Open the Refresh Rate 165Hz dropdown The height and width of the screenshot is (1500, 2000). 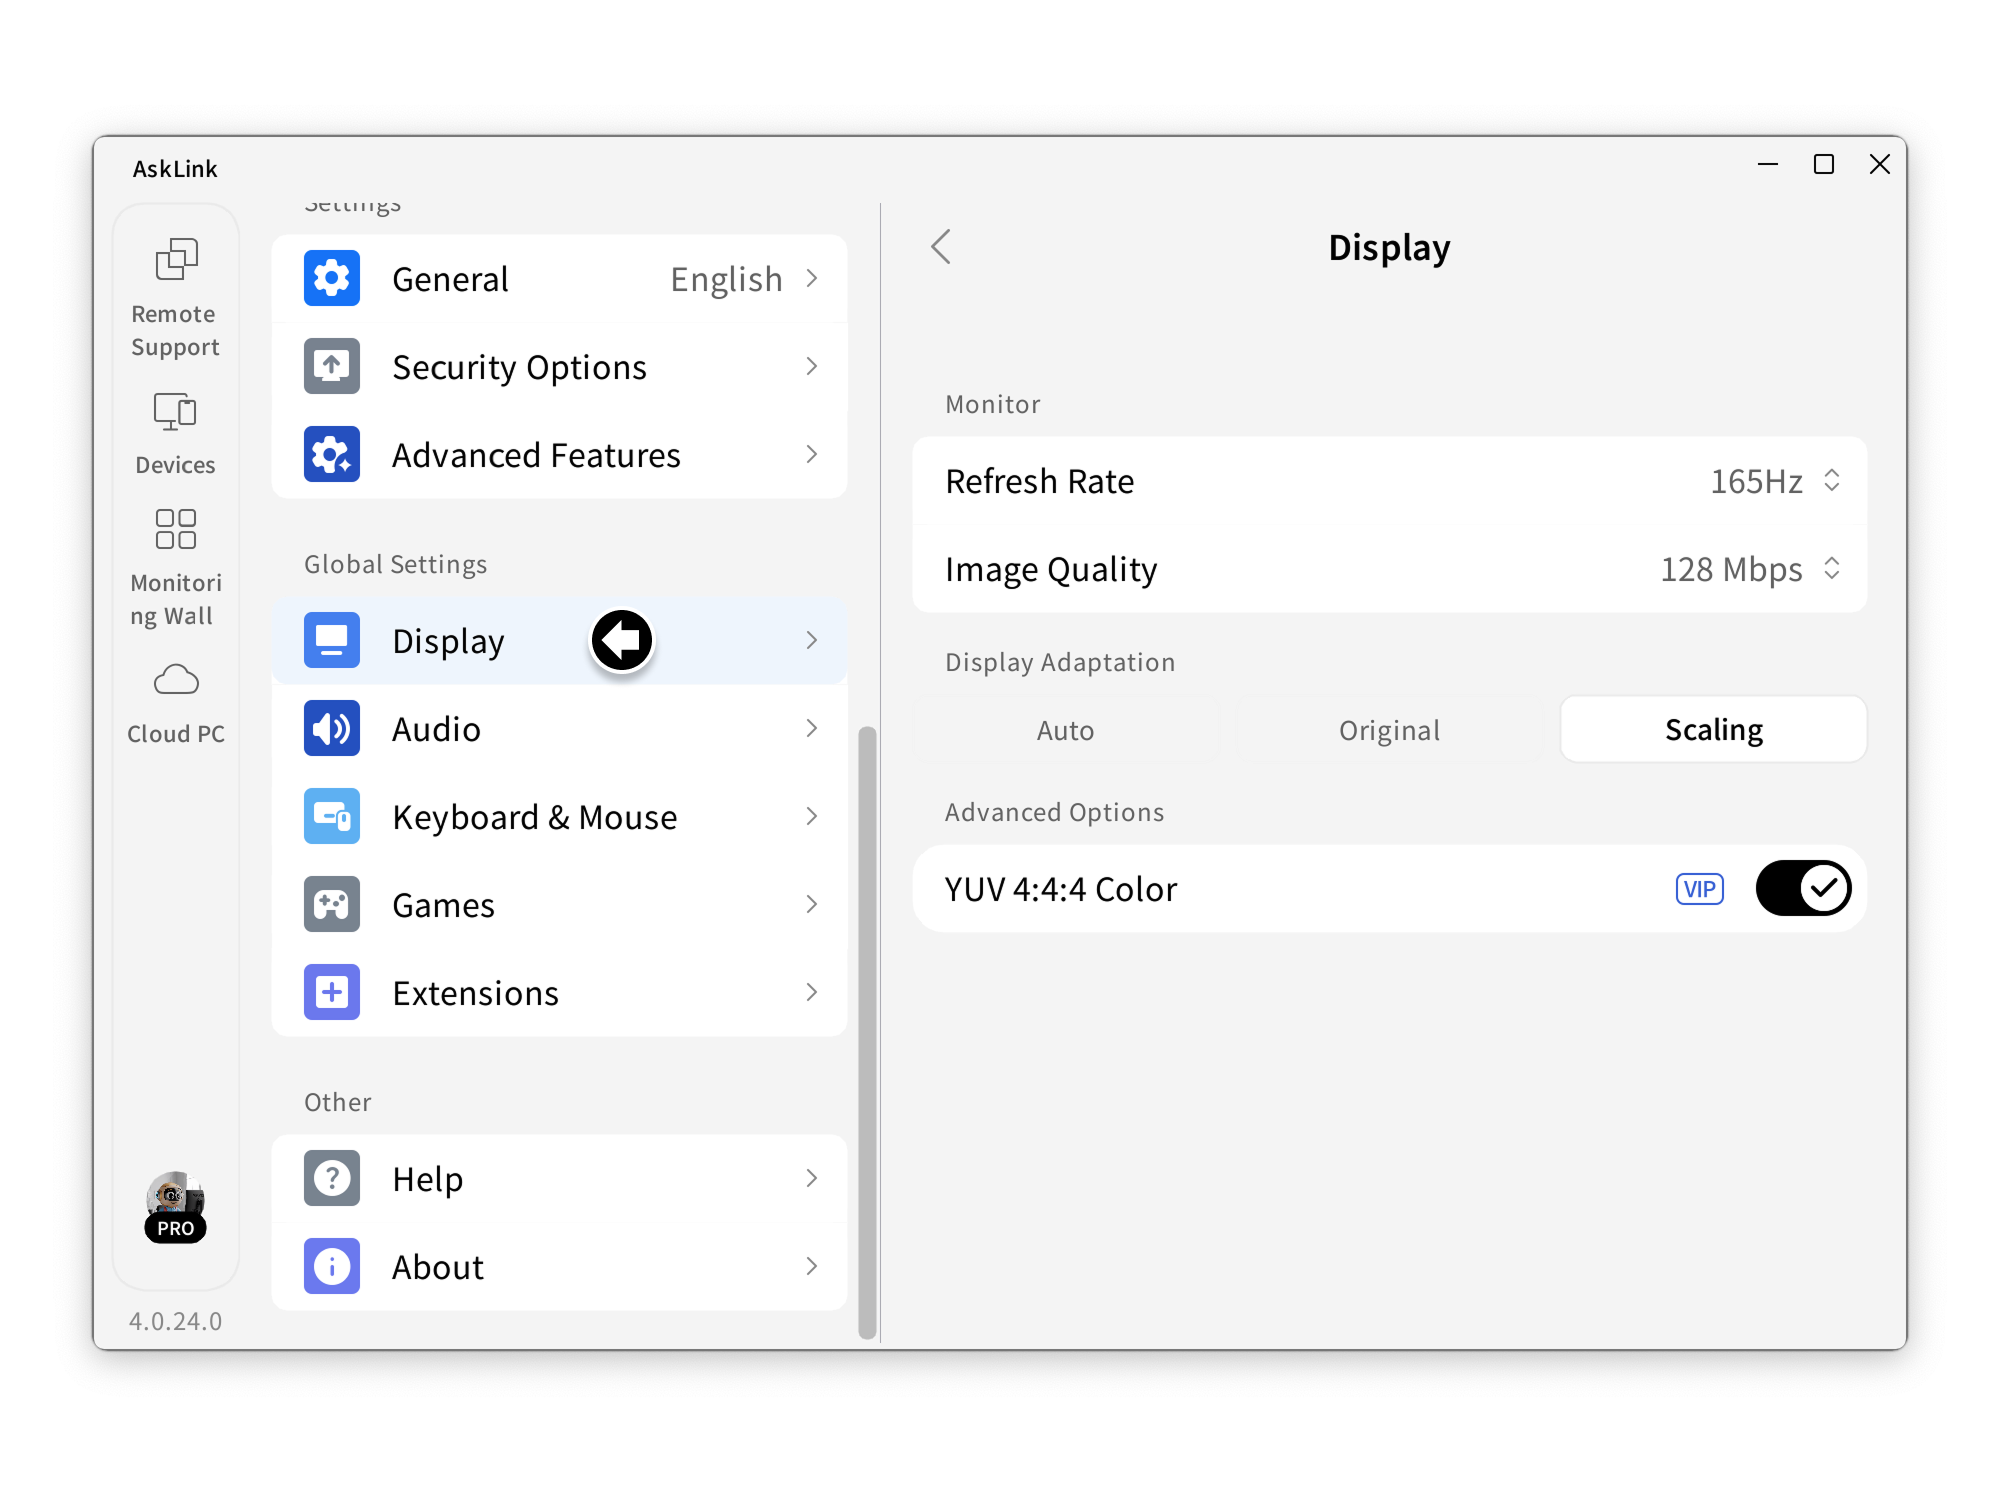[1775, 481]
